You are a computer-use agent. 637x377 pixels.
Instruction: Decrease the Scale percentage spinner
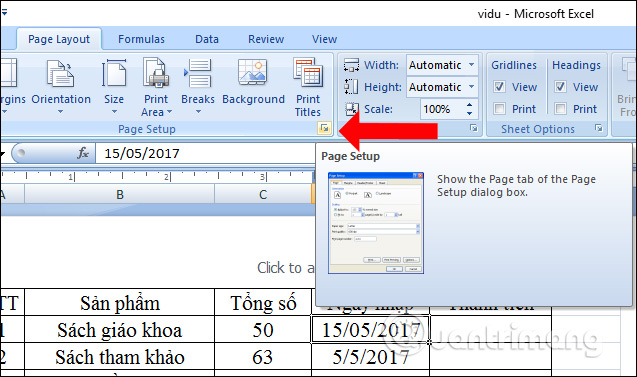(x=470, y=113)
